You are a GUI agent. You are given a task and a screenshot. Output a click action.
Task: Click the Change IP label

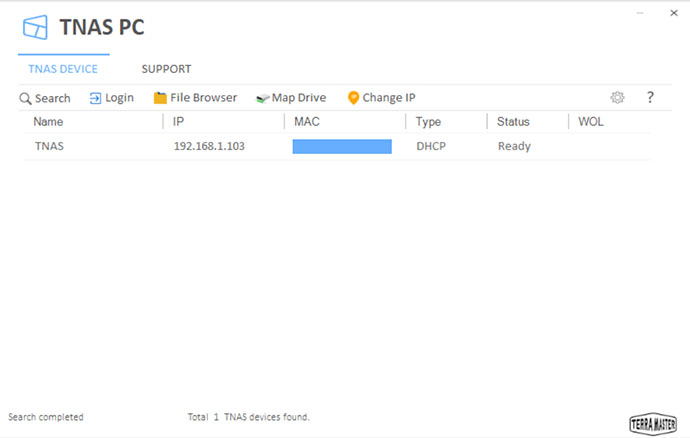[389, 98]
